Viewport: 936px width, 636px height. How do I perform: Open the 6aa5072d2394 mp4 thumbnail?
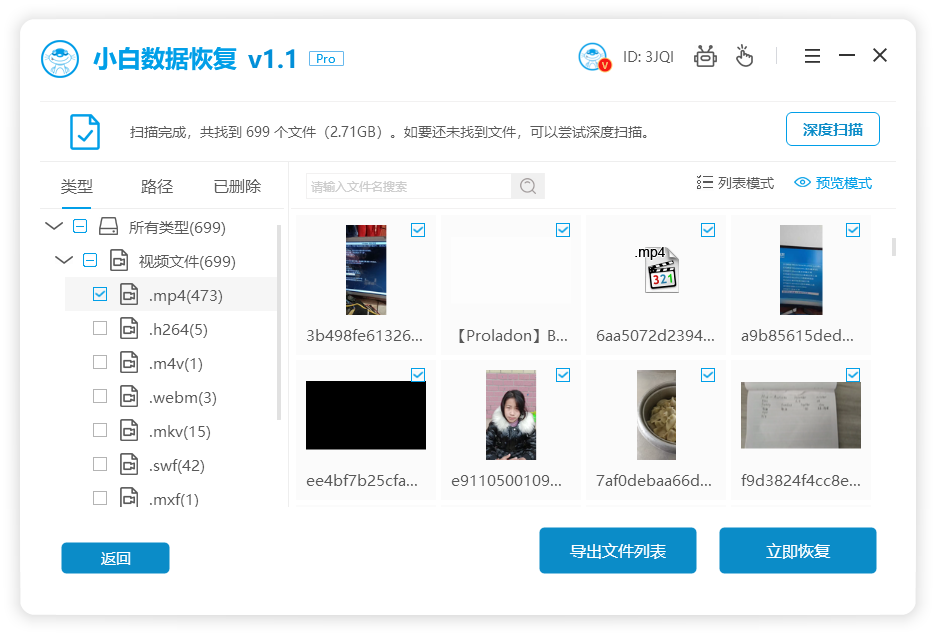(x=656, y=270)
